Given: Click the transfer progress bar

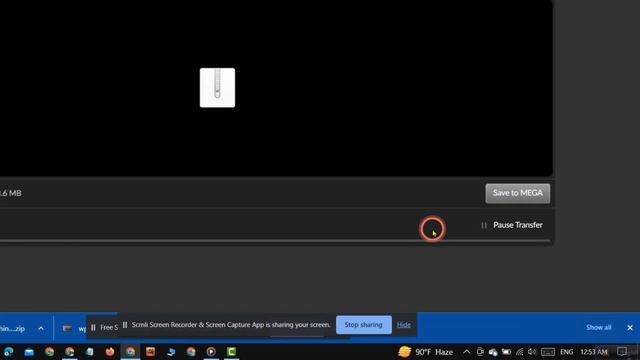Looking at the screenshot, I should (x=275, y=241).
